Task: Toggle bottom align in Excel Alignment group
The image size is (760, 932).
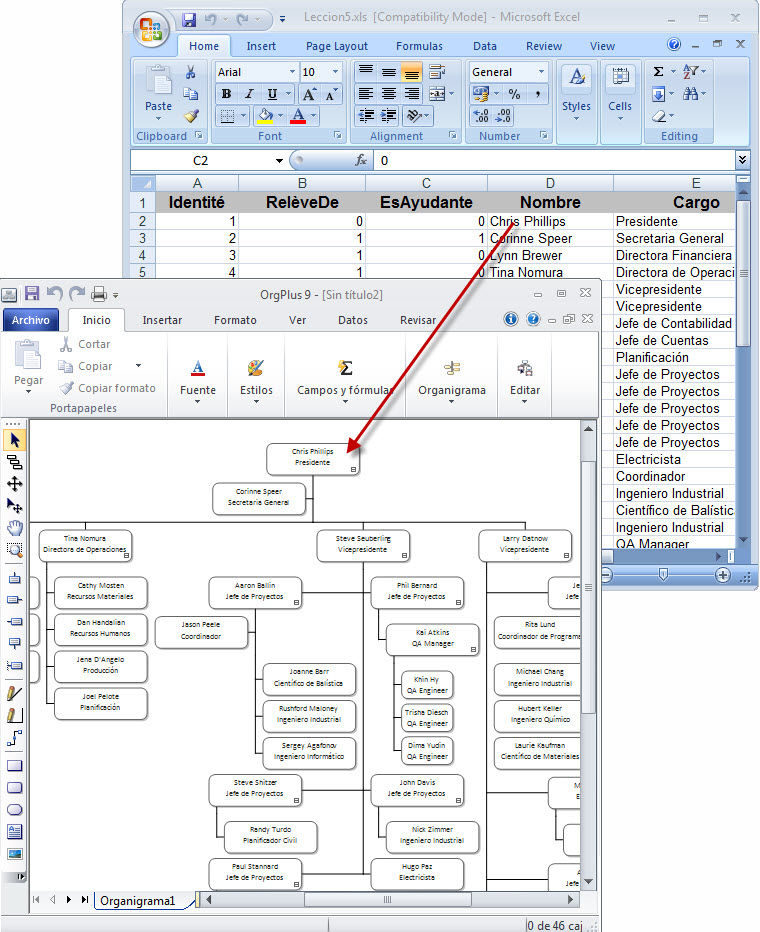Action: click(x=411, y=72)
